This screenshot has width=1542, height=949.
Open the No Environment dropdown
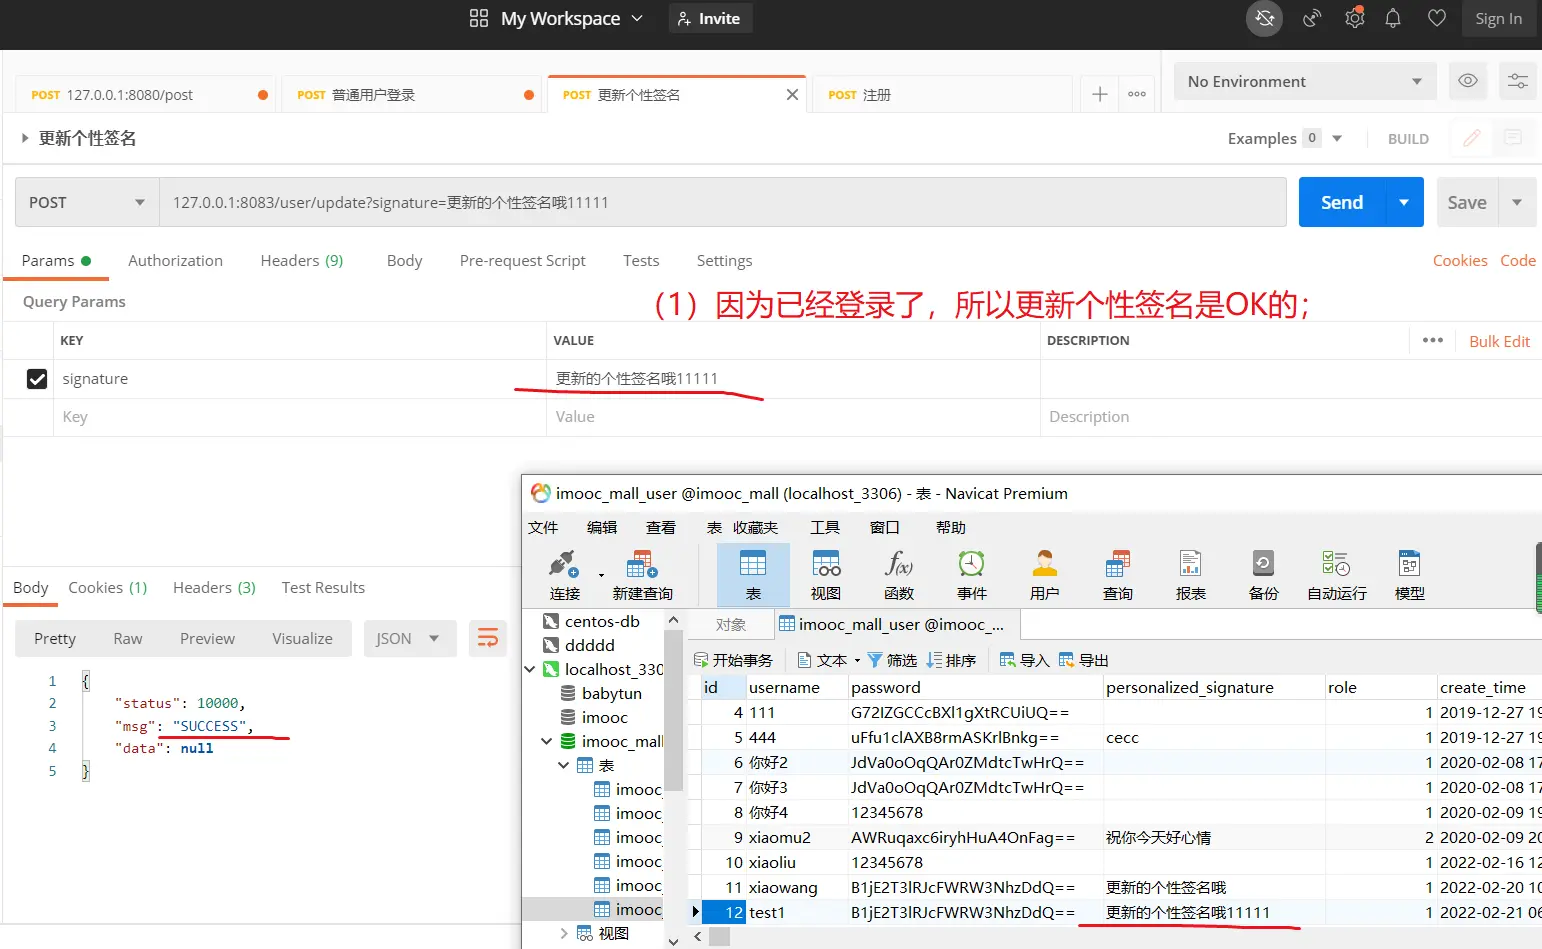click(x=1304, y=81)
